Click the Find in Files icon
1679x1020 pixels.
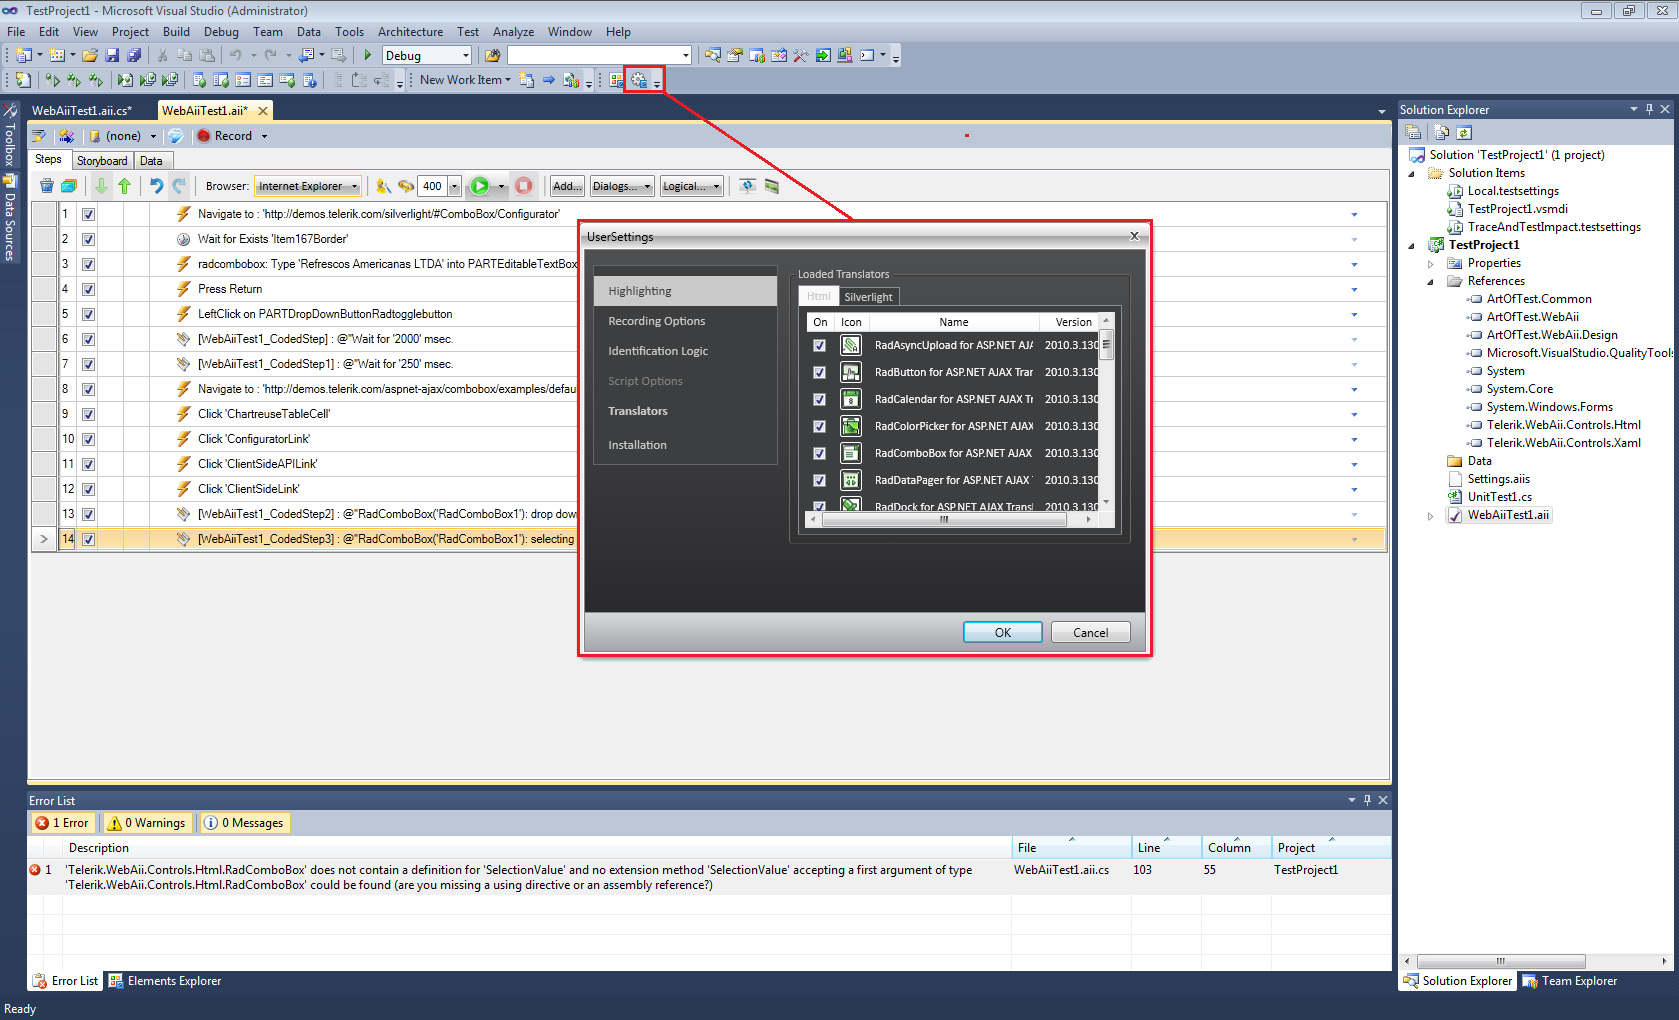pos(492,56)
